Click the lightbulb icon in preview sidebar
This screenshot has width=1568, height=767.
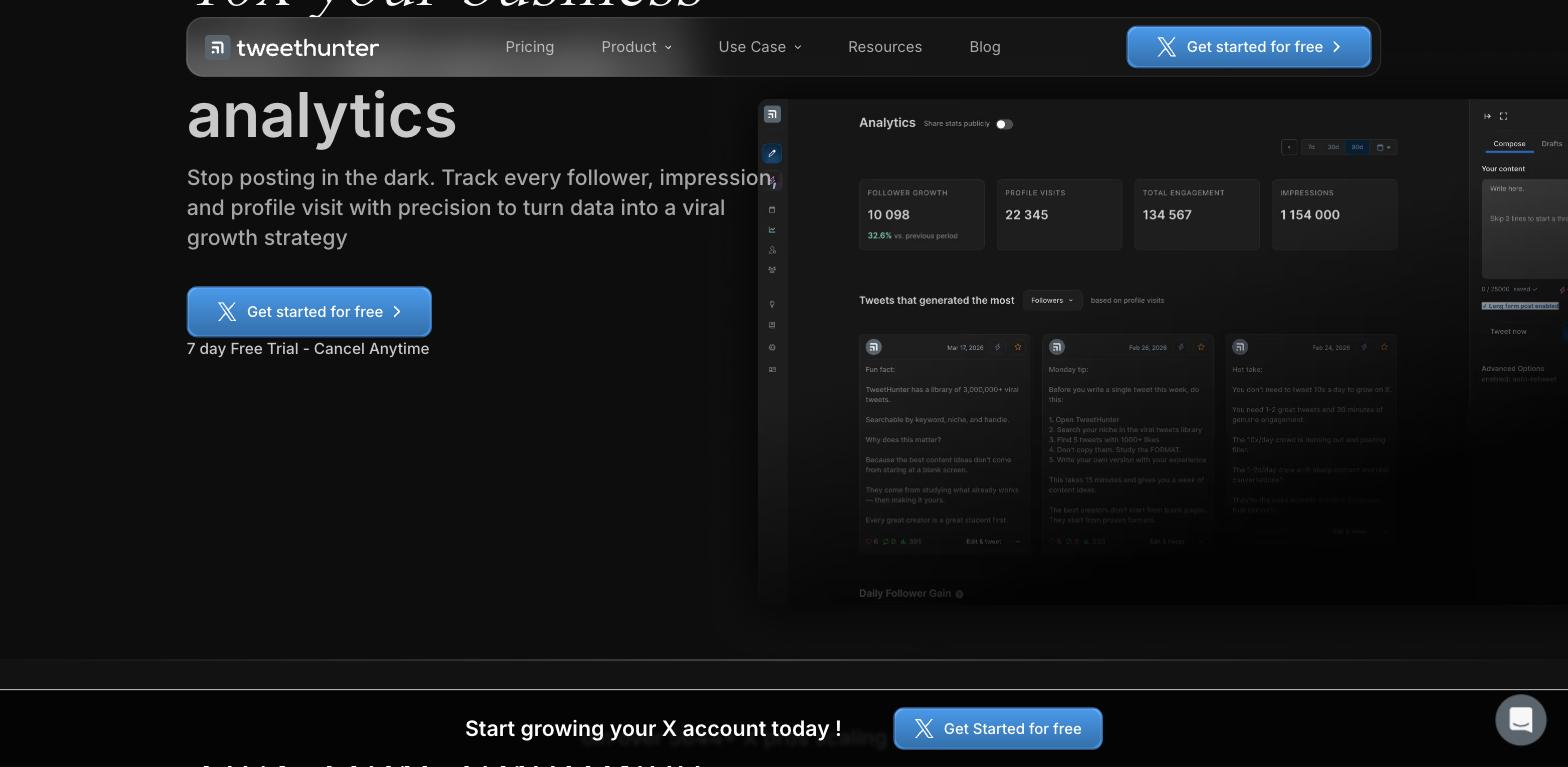coord(772,304)
